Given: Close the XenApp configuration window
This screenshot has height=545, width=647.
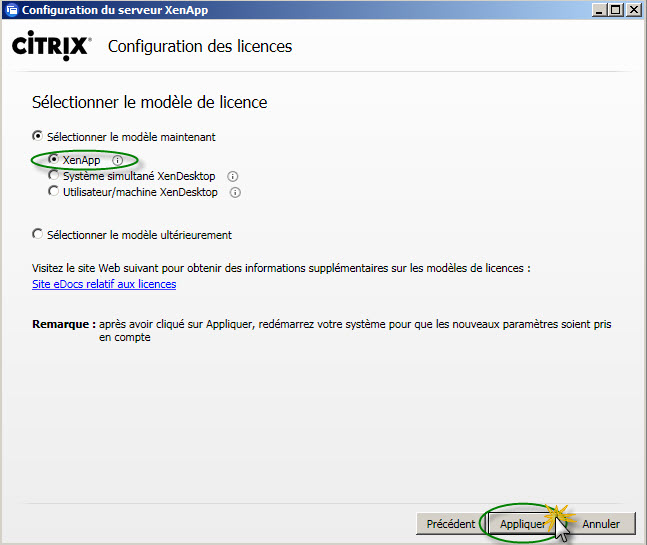Looking at the screenshot, I should click(x=634, y=9).
